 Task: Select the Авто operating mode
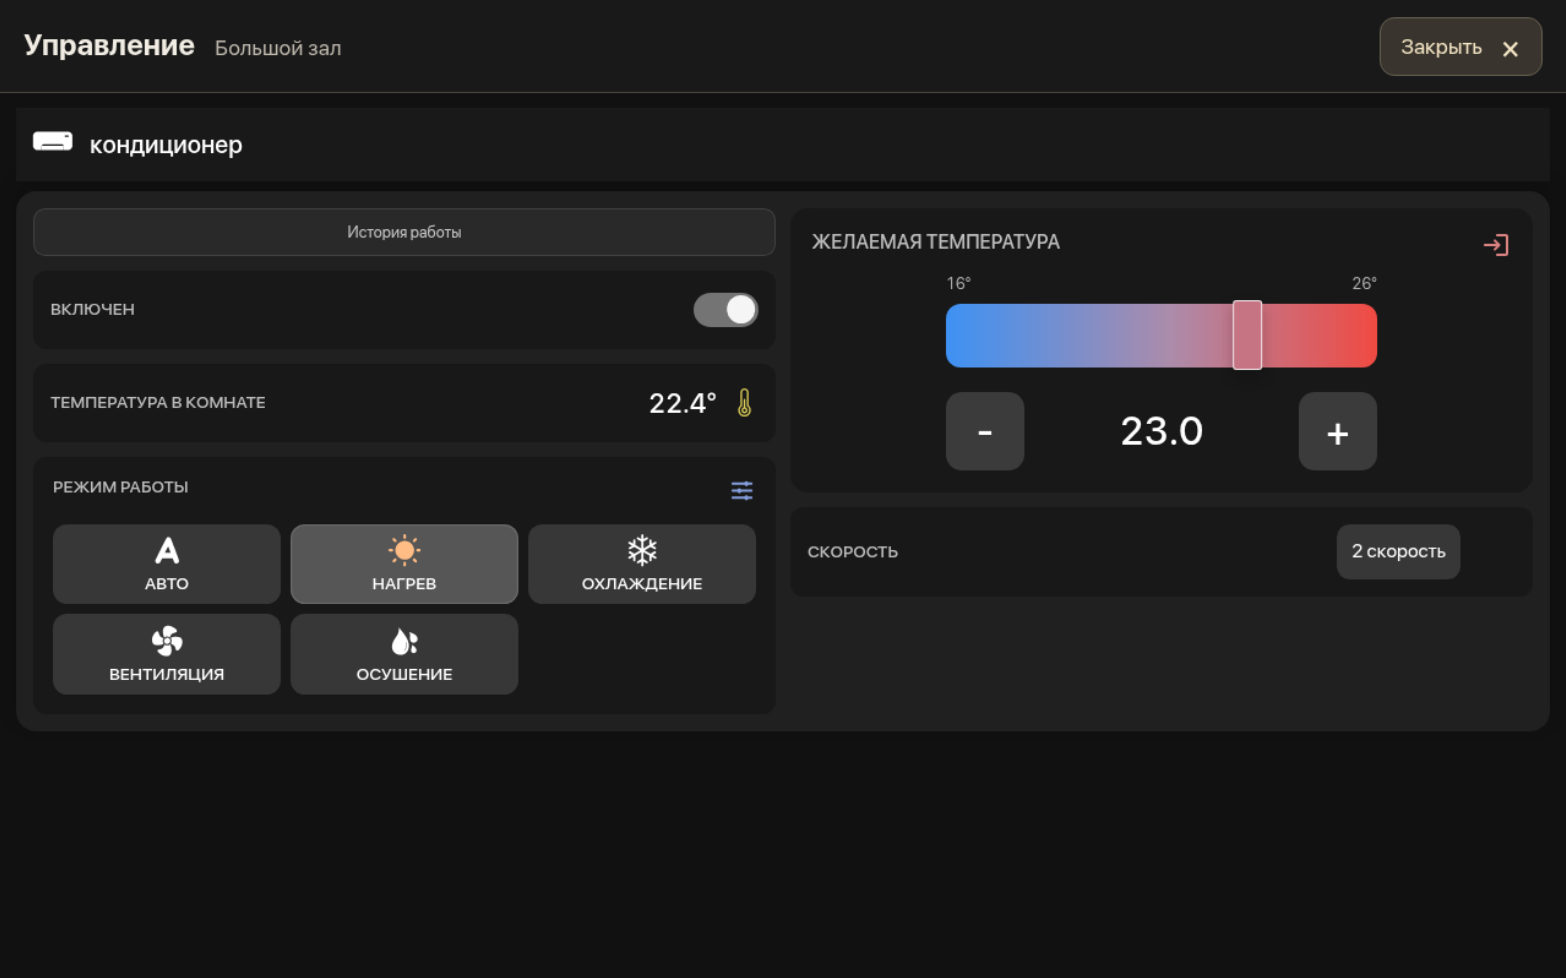167,564
